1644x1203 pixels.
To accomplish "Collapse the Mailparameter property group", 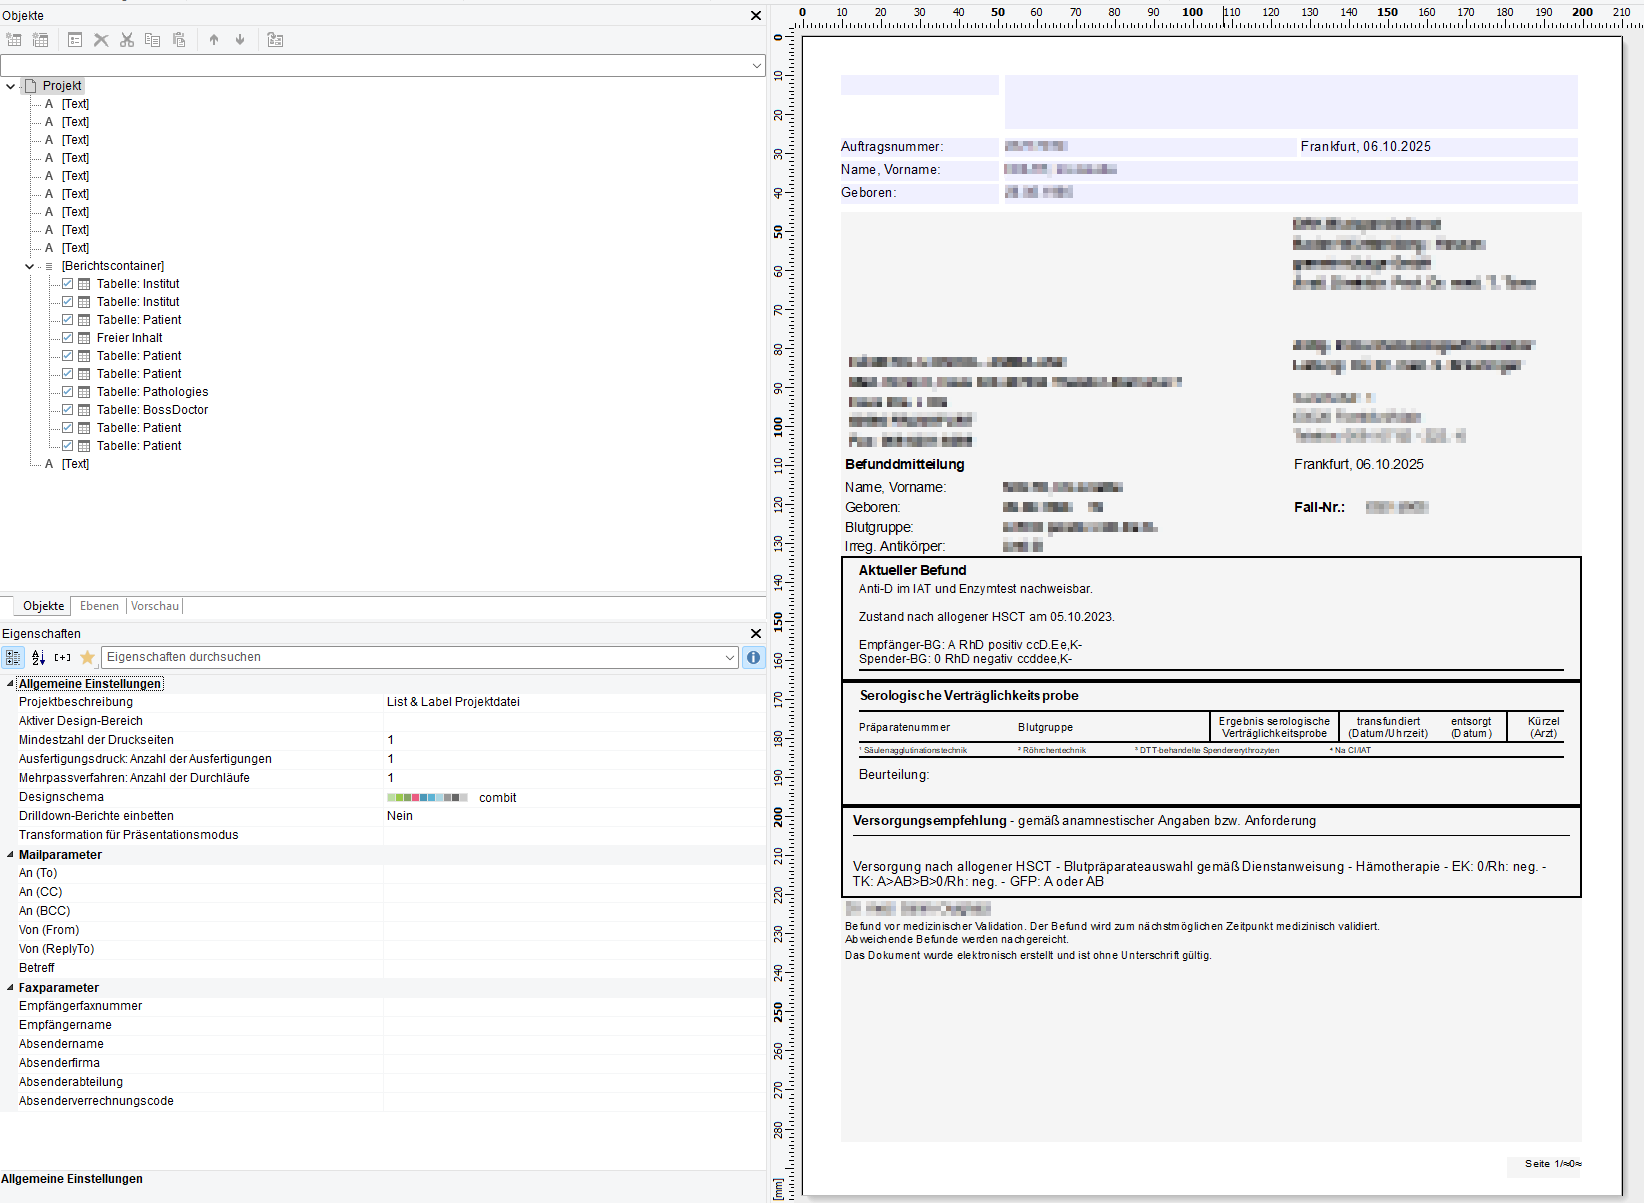I will tap(10, 855).
